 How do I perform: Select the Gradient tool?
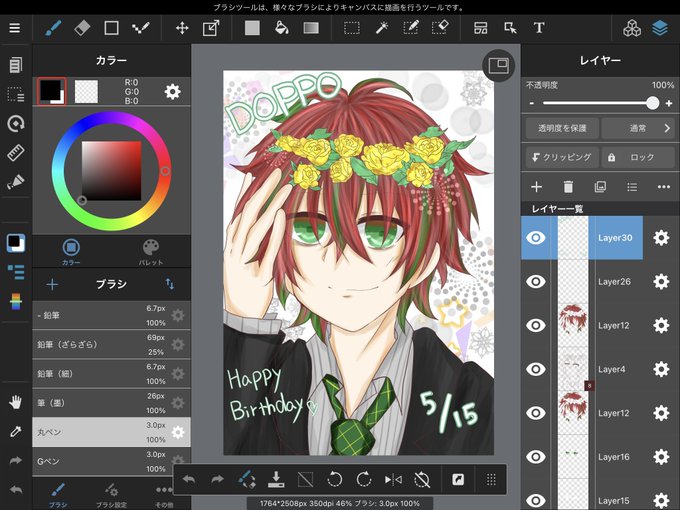coord(311,28)
